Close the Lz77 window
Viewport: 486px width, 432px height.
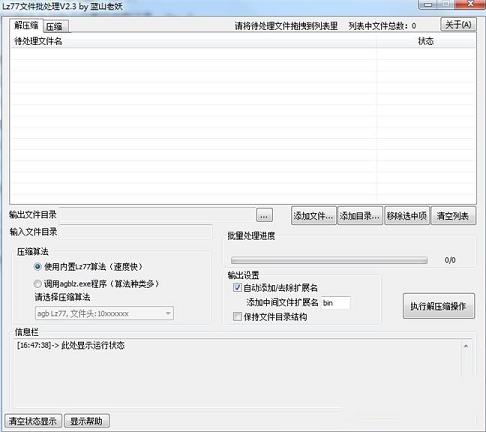tap(471, 4)
